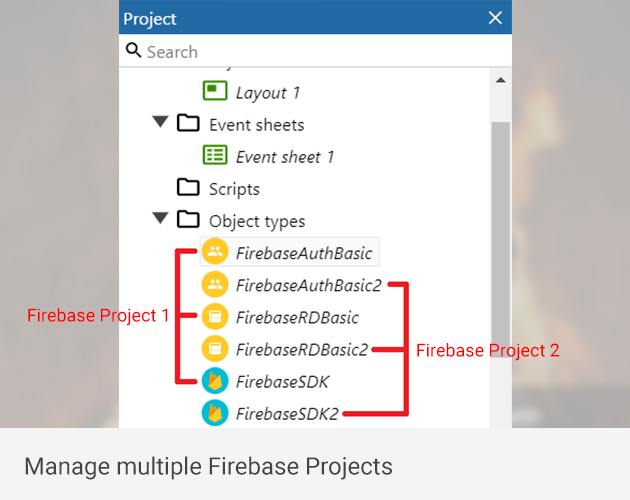630x500 pixels.
Task: Select the FirebaseSDK2 flame icon
Action: (x=215, y=412)
